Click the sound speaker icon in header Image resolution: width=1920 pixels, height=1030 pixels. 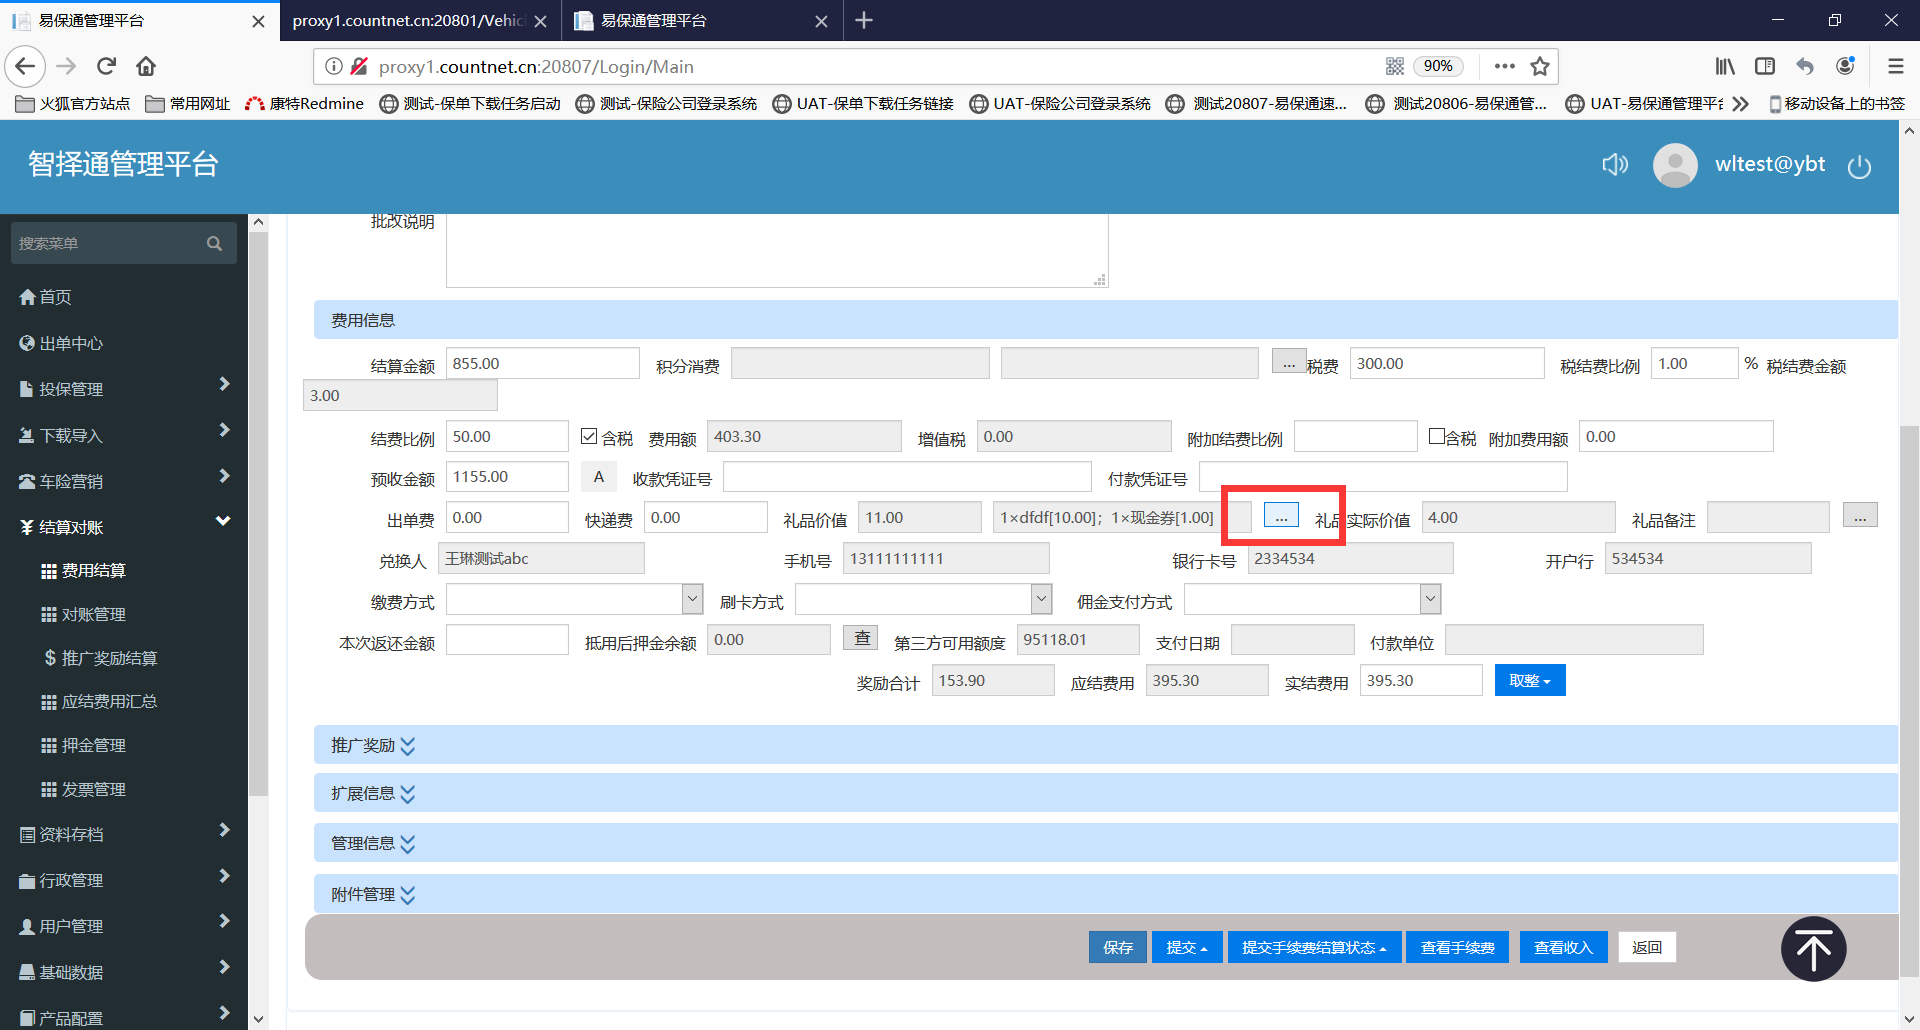coord(1614,165)
